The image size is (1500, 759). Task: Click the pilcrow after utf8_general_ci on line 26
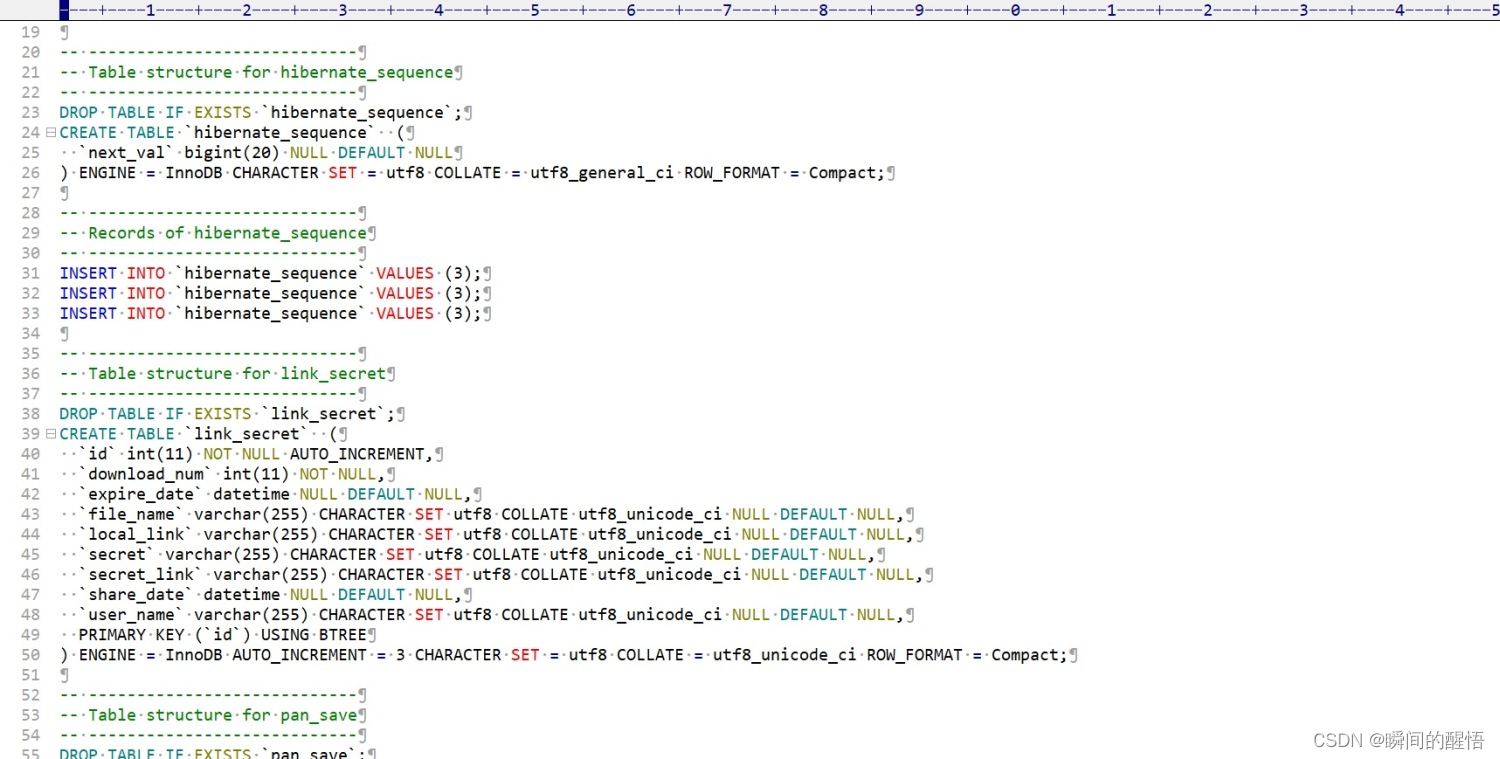[x=890, y=172]
